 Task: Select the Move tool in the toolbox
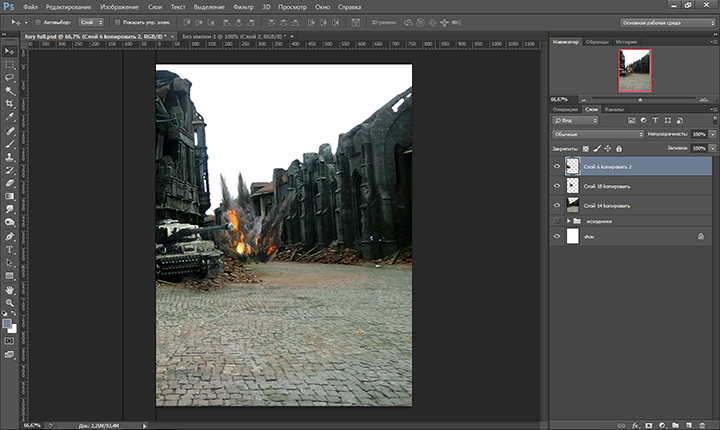tap(10, 50)
